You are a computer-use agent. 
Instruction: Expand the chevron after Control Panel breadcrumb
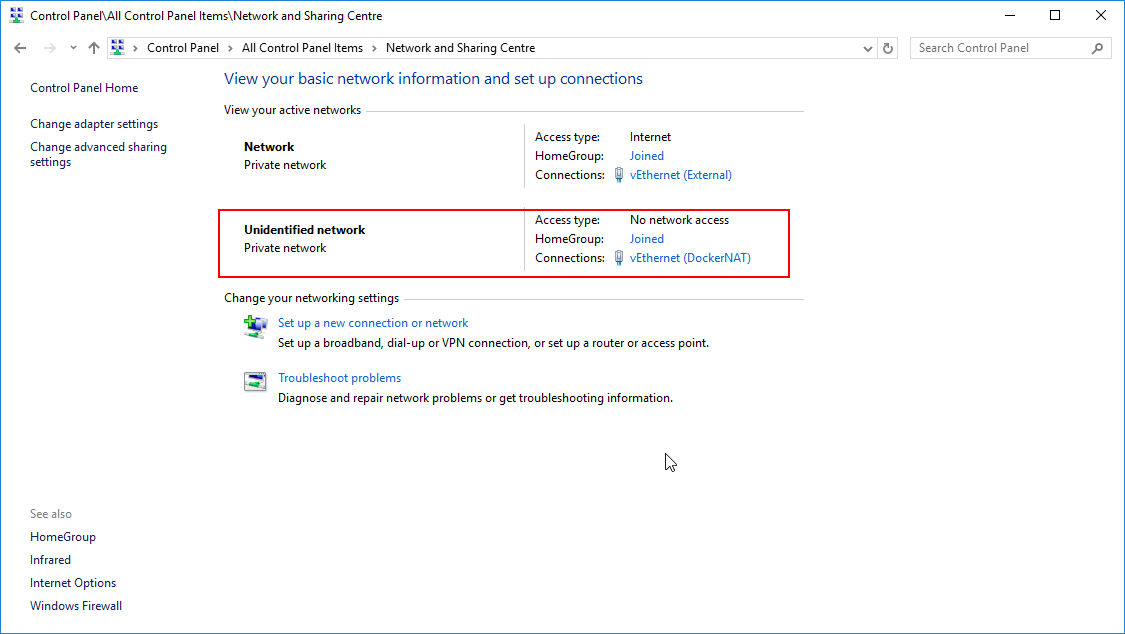click(x=230, y=48)
